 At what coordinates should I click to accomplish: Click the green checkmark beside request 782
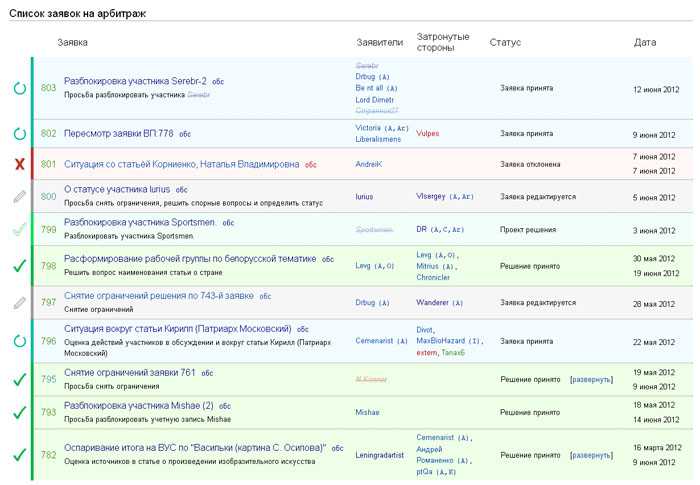pos(19,455)
